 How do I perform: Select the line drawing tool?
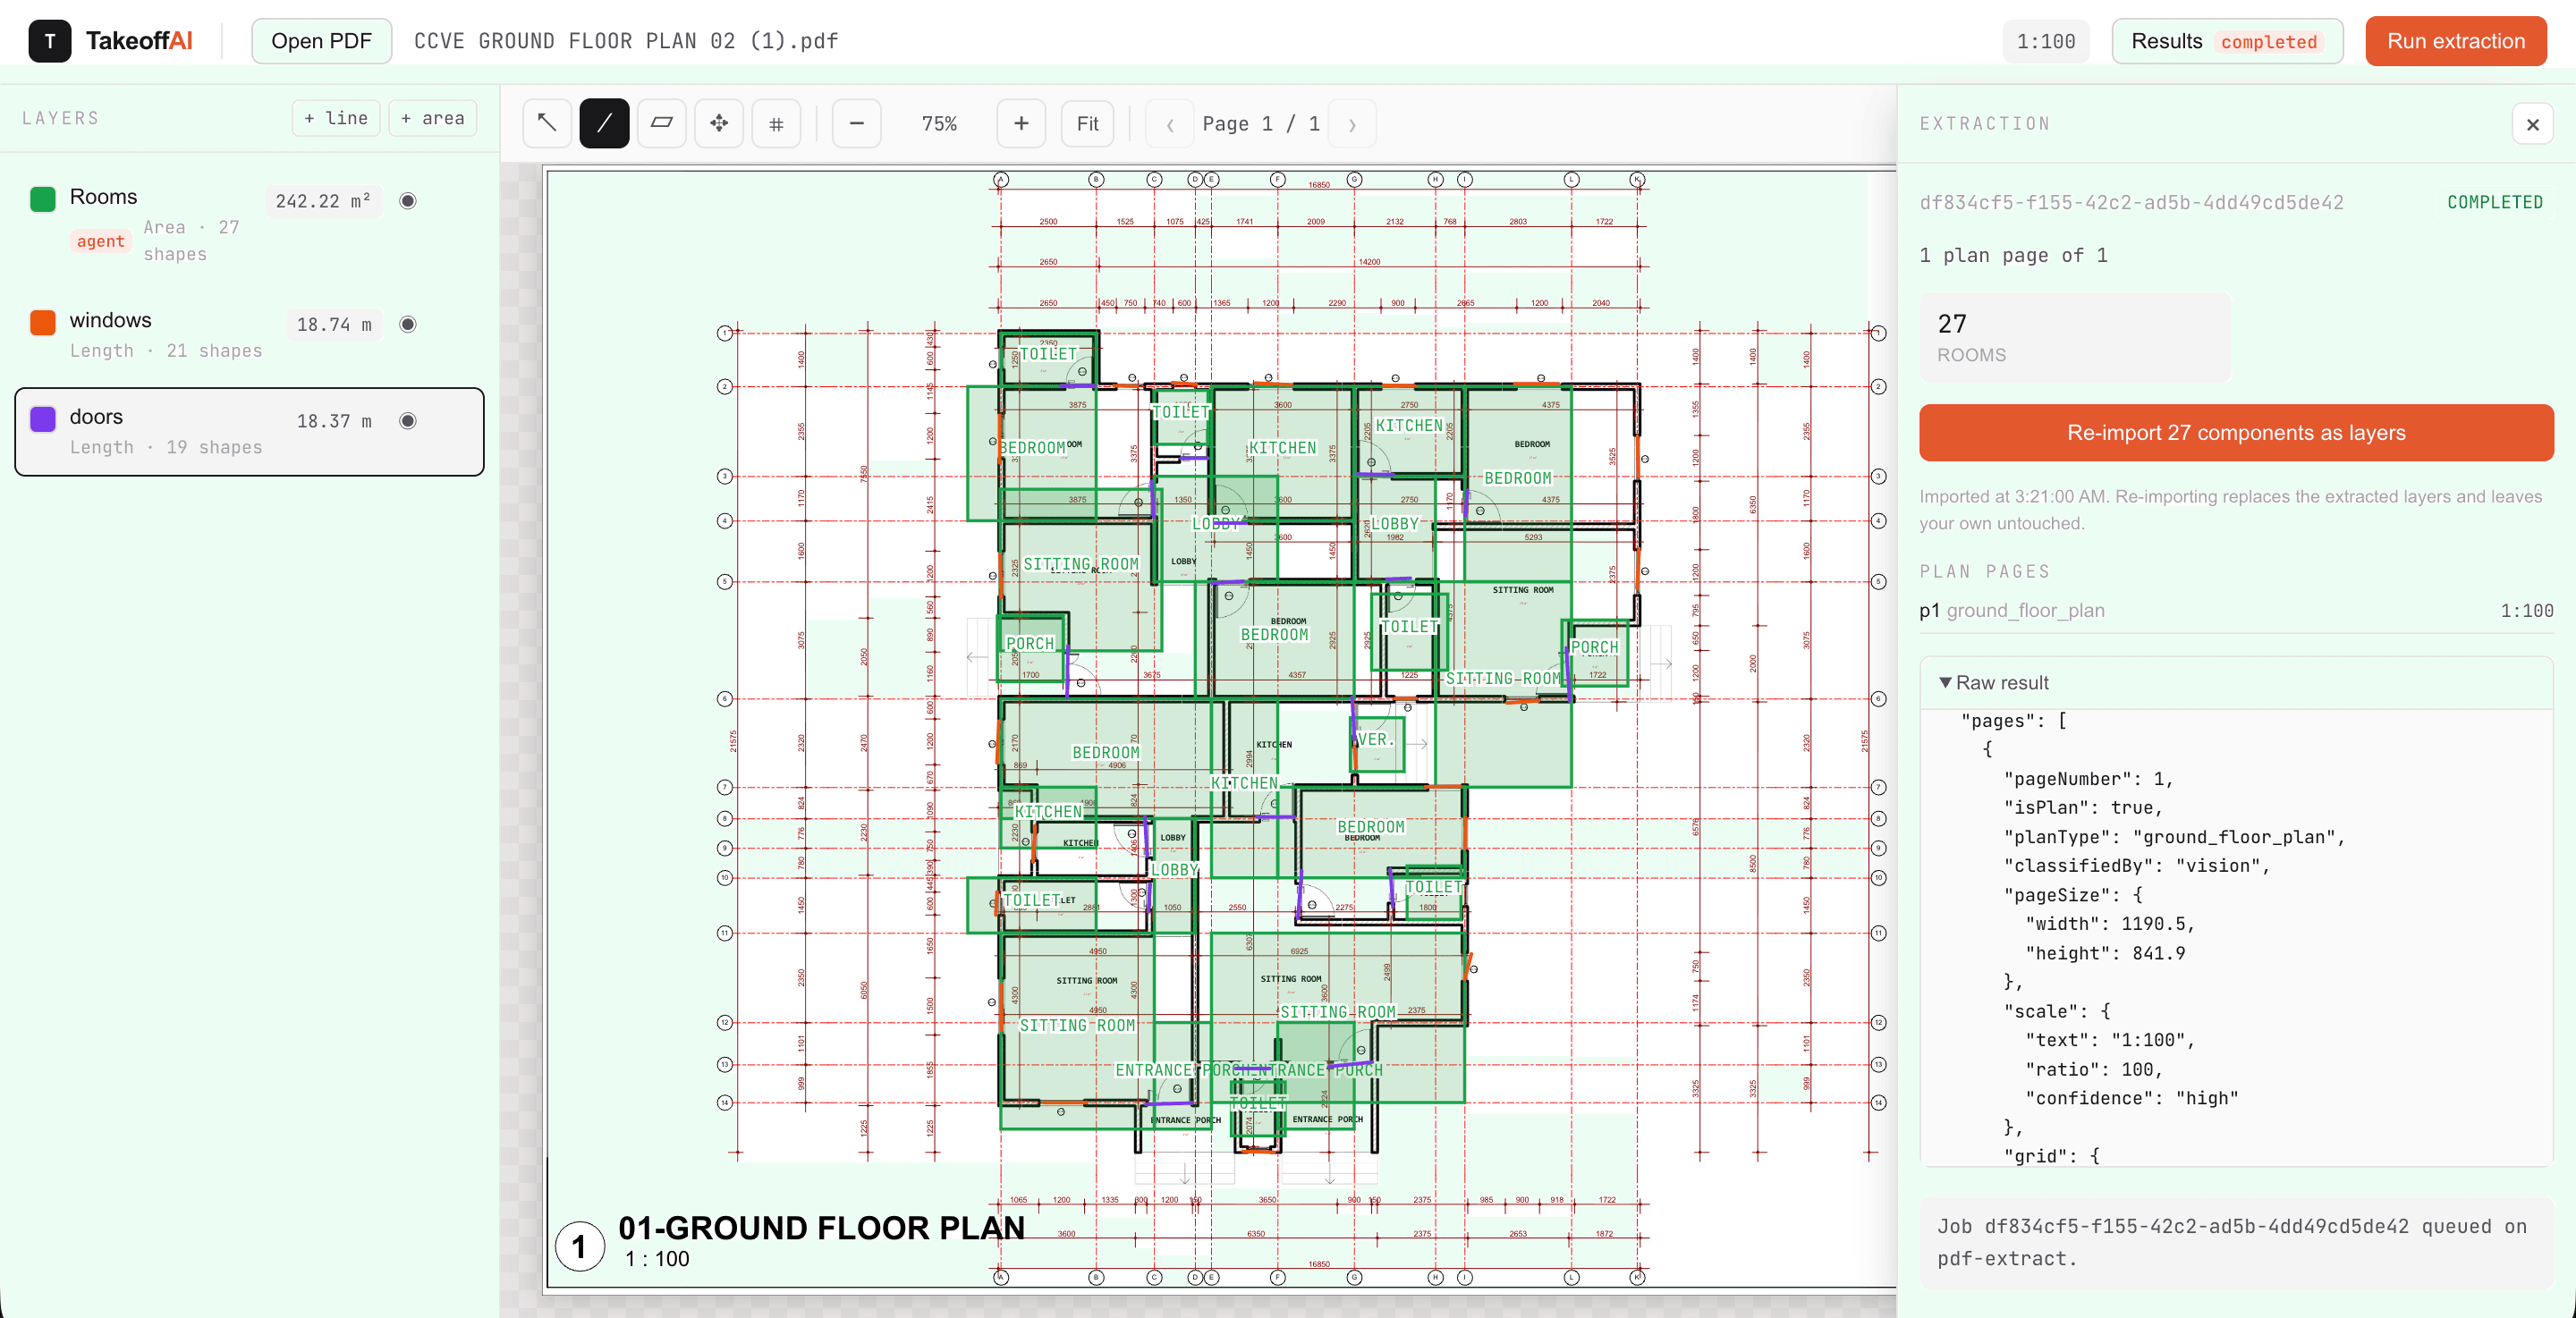point(604,123)
